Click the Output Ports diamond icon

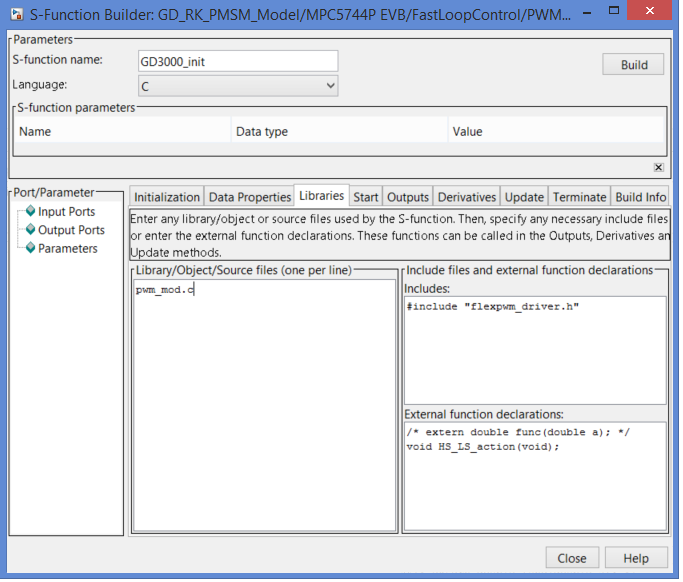point(30,230)
